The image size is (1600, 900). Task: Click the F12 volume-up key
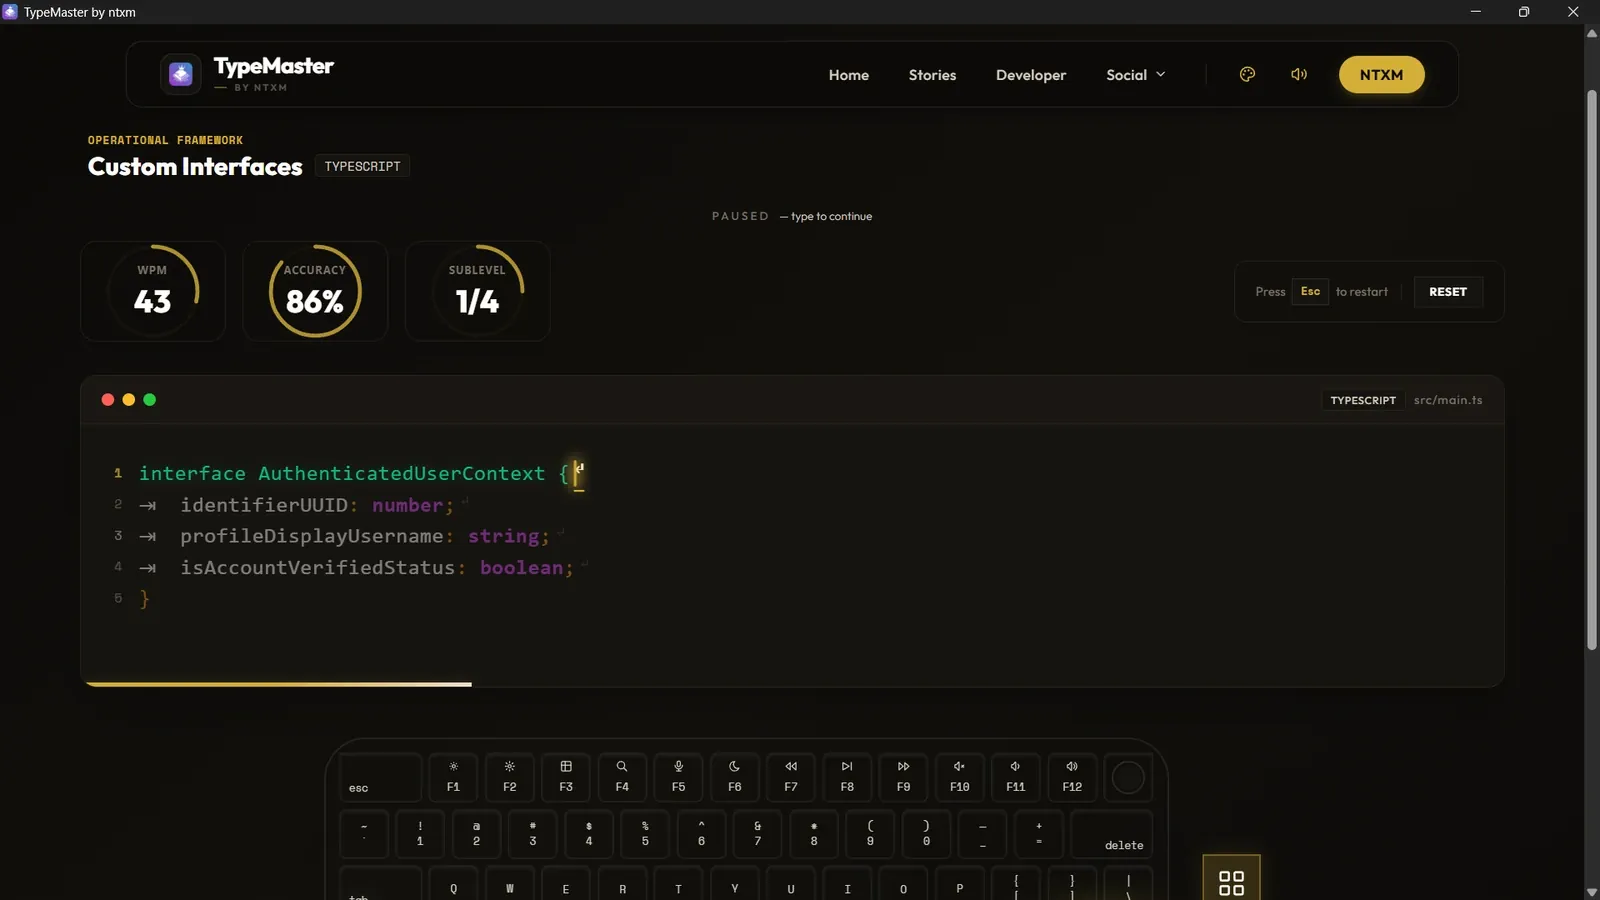pos(1072,777)
